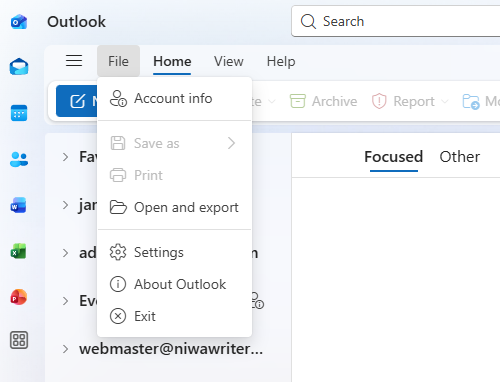Click the Report shield button
This screenshot has width=500, height=382.
point(404,101)
